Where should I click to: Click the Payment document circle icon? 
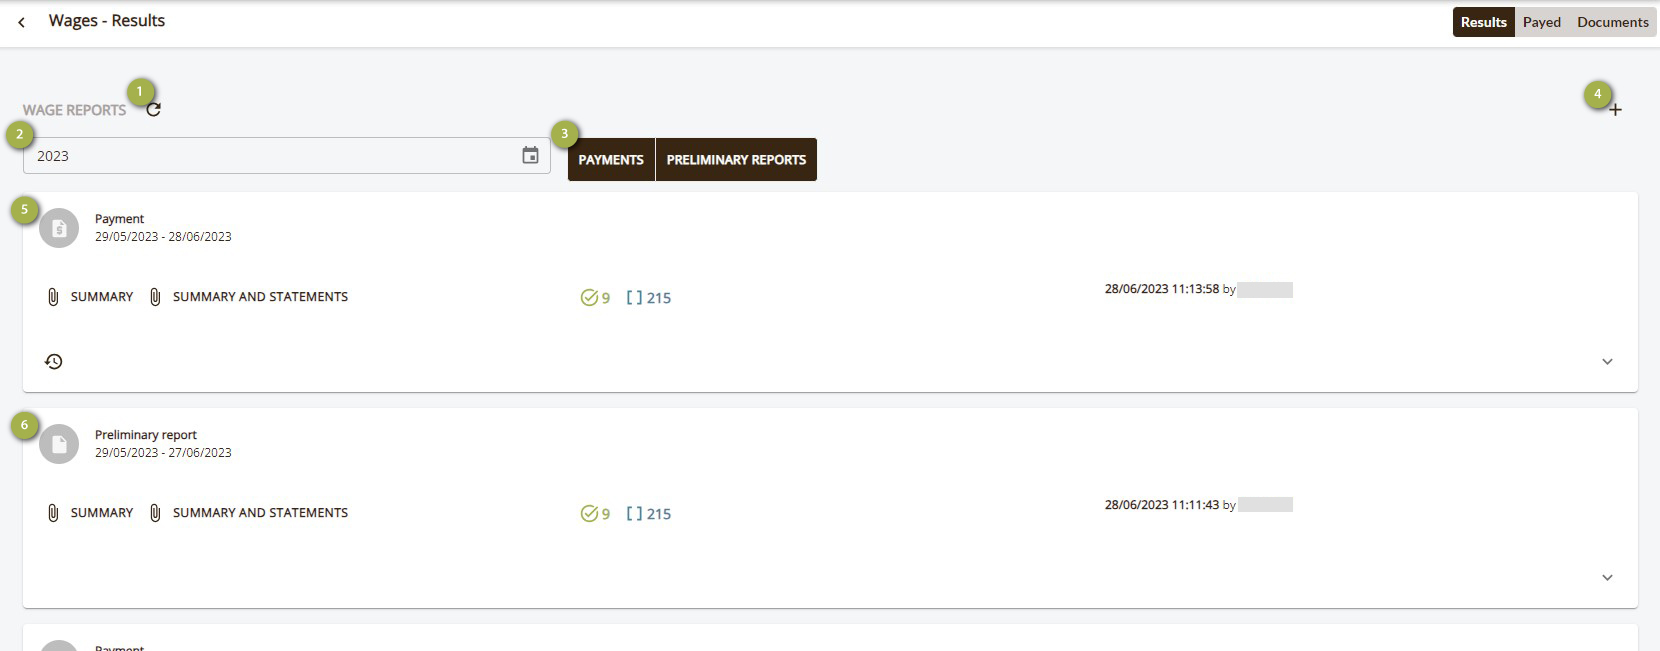[59, 228]
